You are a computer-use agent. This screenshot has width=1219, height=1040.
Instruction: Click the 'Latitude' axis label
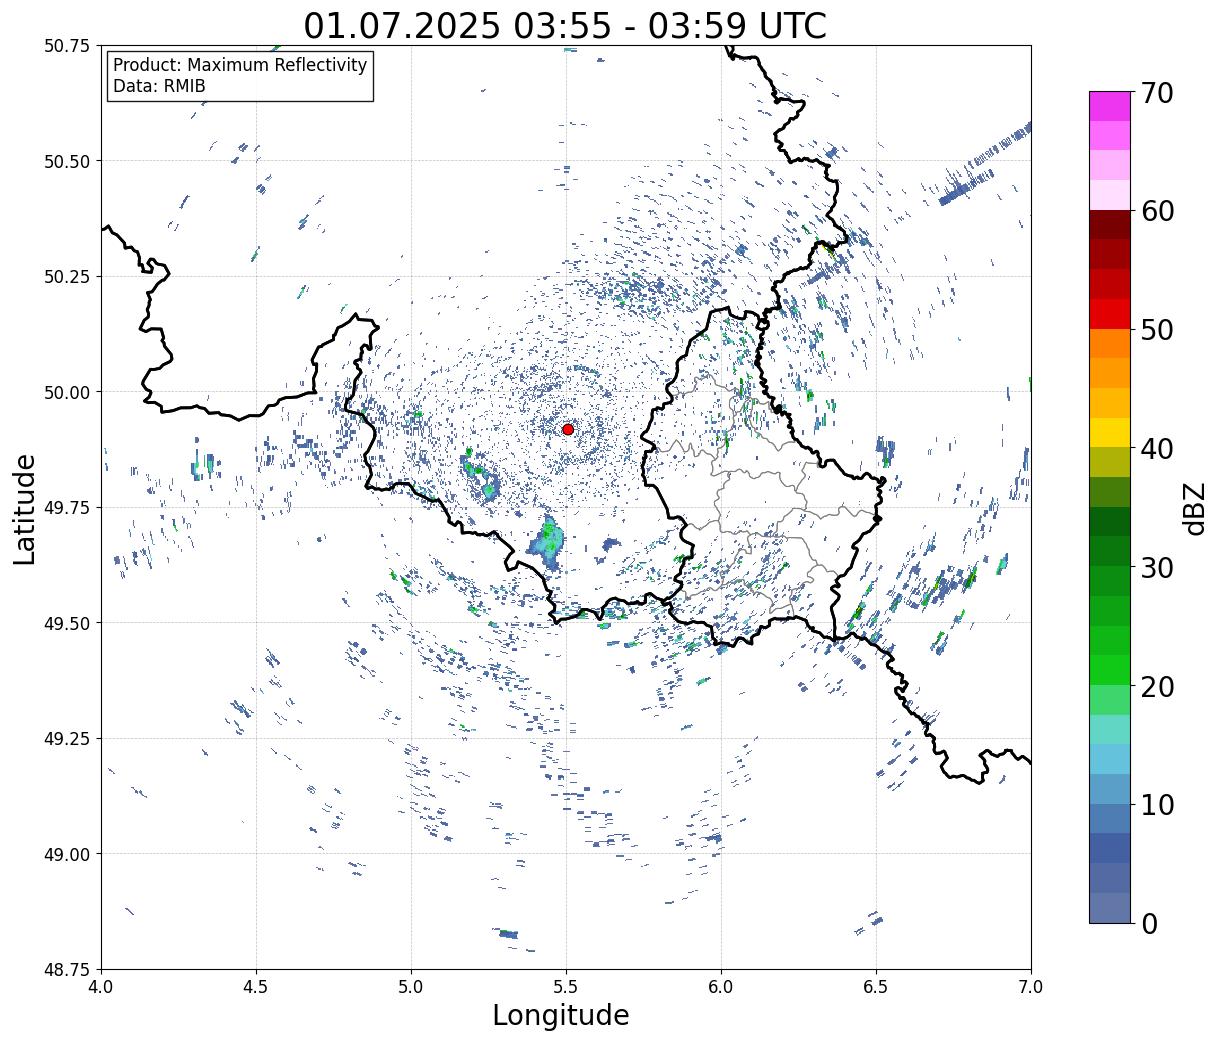pos(25,508)
